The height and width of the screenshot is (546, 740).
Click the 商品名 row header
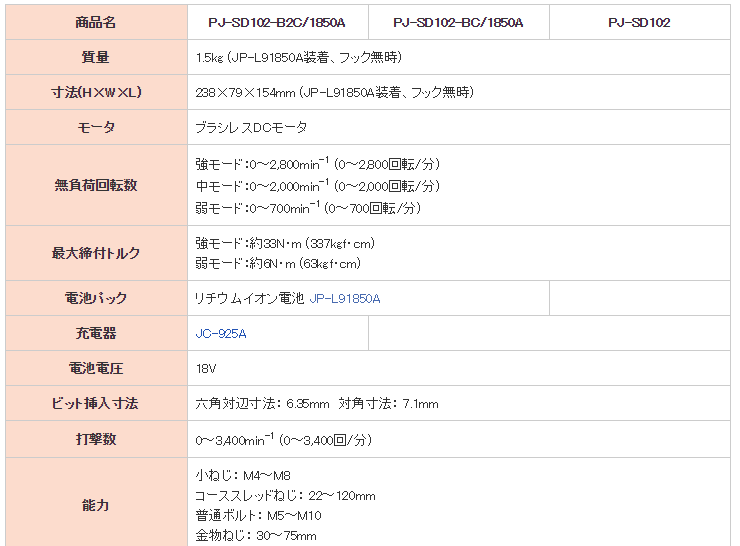(96, 22)
